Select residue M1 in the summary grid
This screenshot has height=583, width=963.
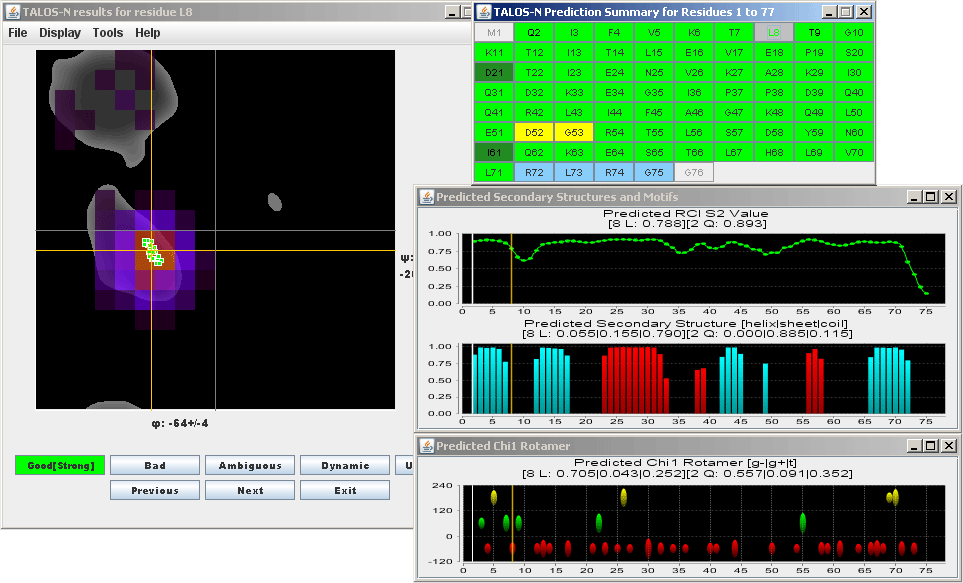(494, 33)
